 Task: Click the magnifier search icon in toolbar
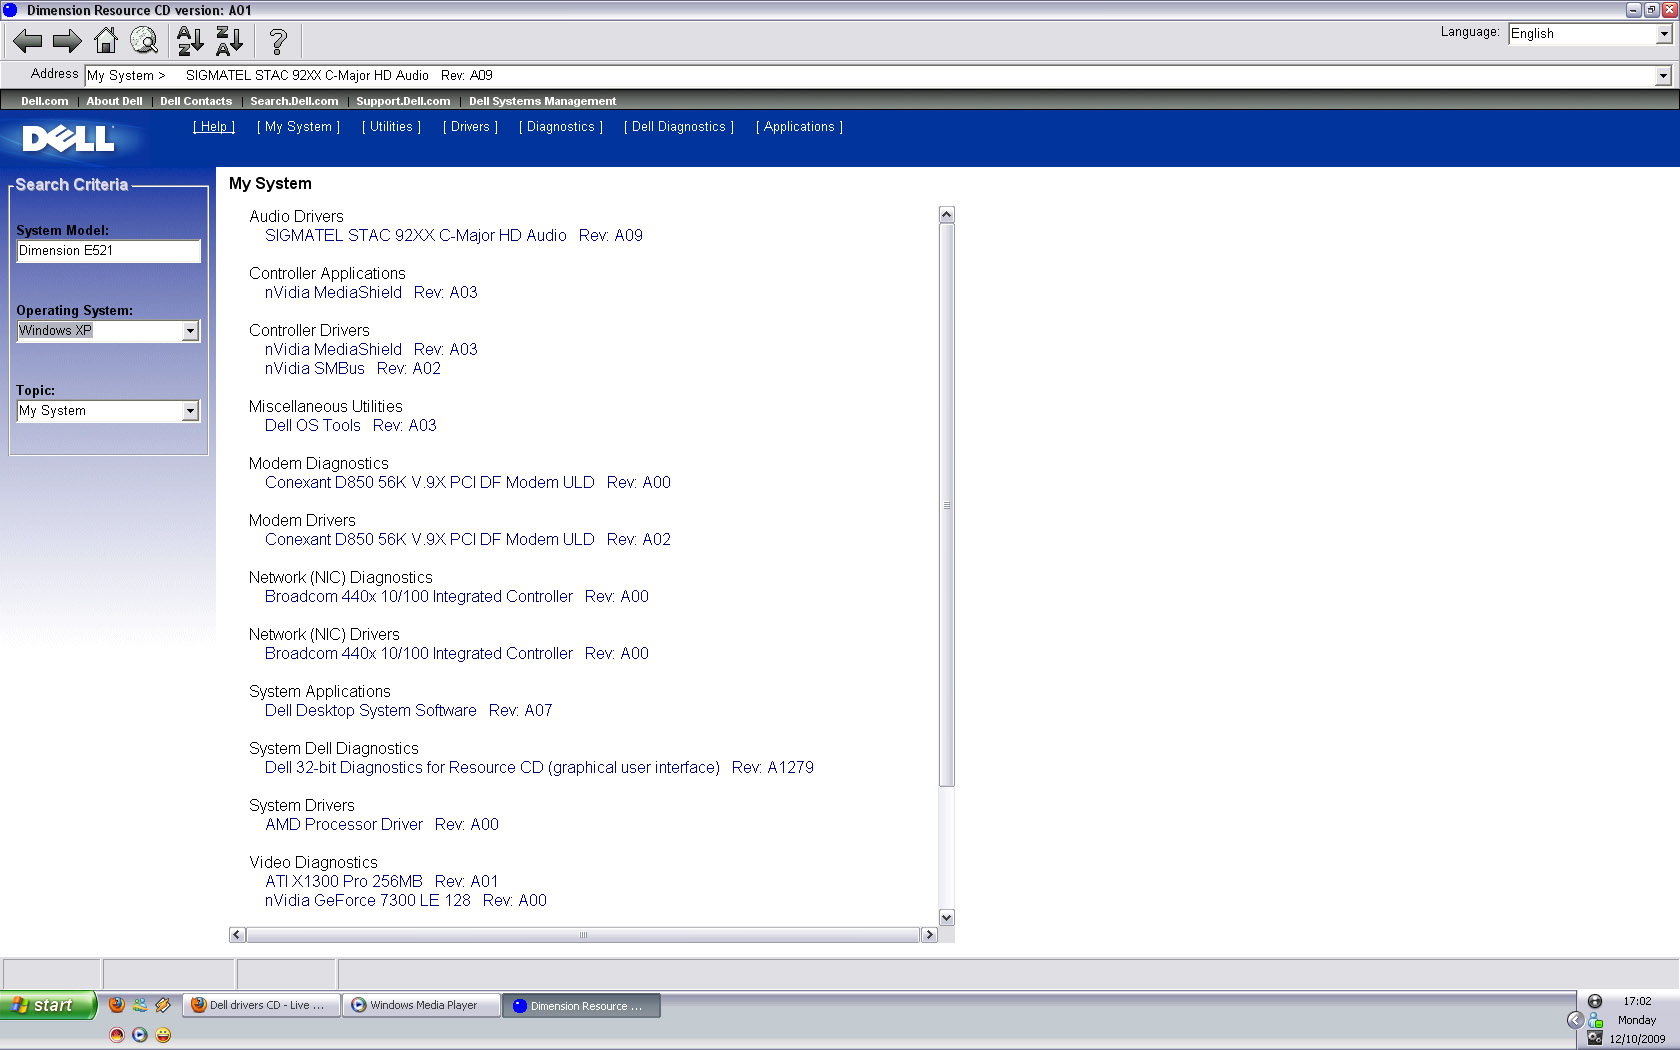point(144,41)
